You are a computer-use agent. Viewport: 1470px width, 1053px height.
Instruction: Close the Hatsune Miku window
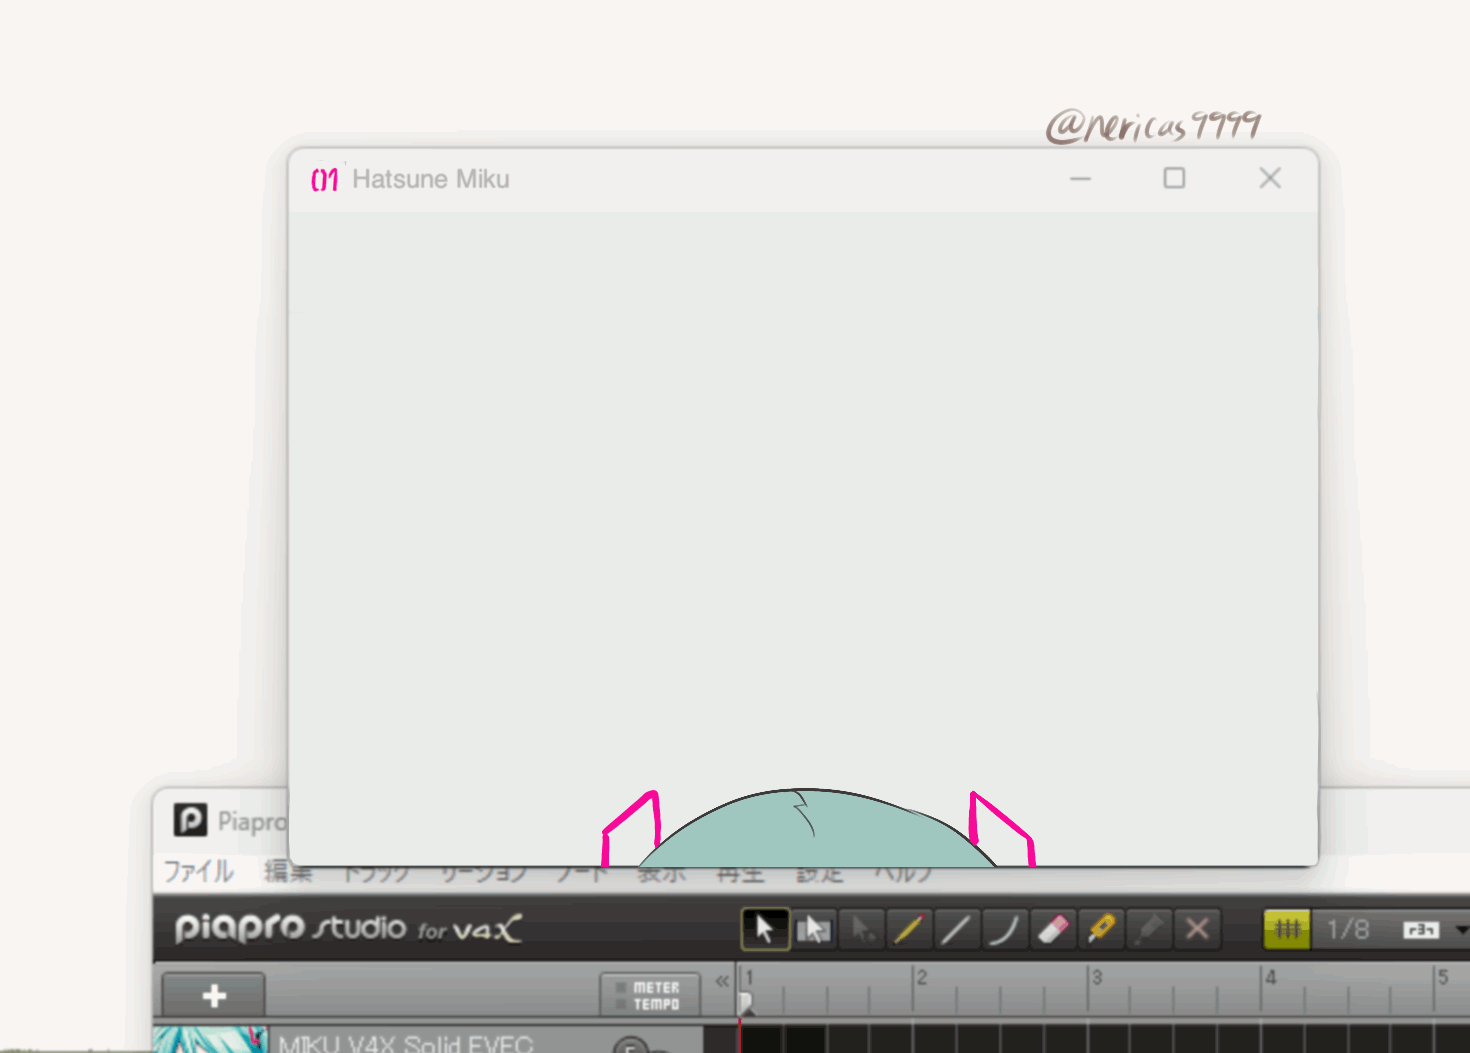[1270, 178]
